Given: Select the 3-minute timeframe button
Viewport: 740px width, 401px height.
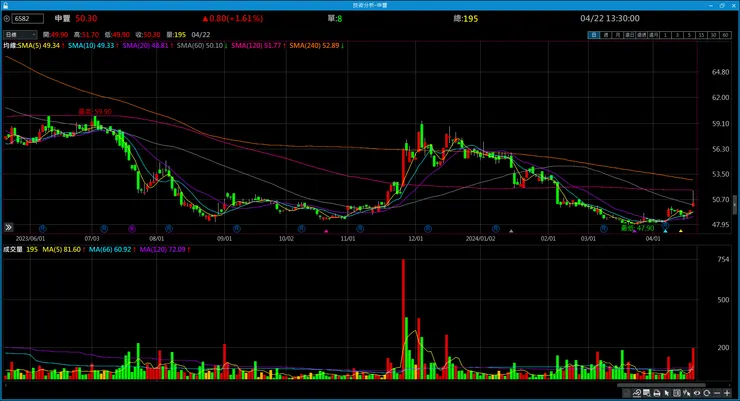Looking at the screenshot, I should tap(677, 35).
